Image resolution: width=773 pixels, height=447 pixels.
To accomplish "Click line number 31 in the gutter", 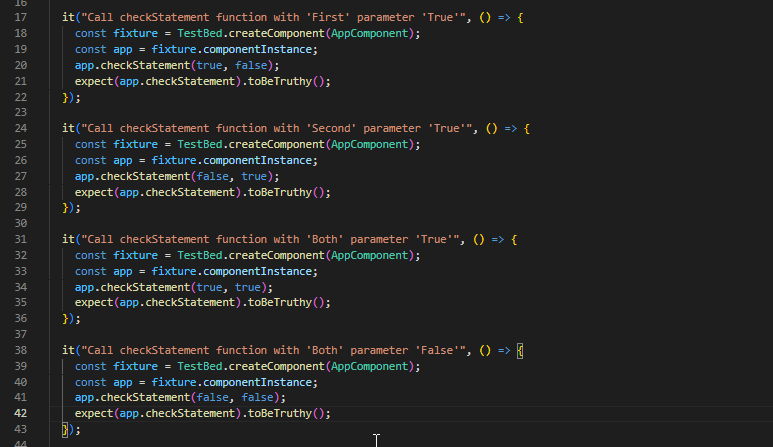I will tap(22, 239).
